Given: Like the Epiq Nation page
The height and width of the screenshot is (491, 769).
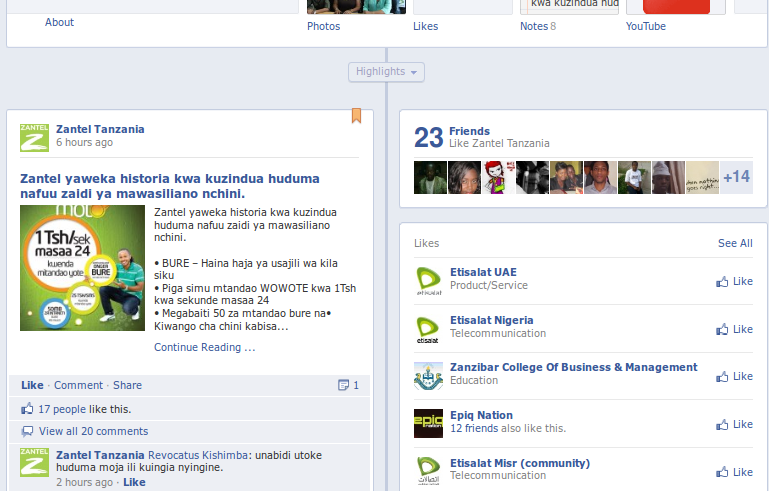Looking at the screenshot, I should pos(734,425).
